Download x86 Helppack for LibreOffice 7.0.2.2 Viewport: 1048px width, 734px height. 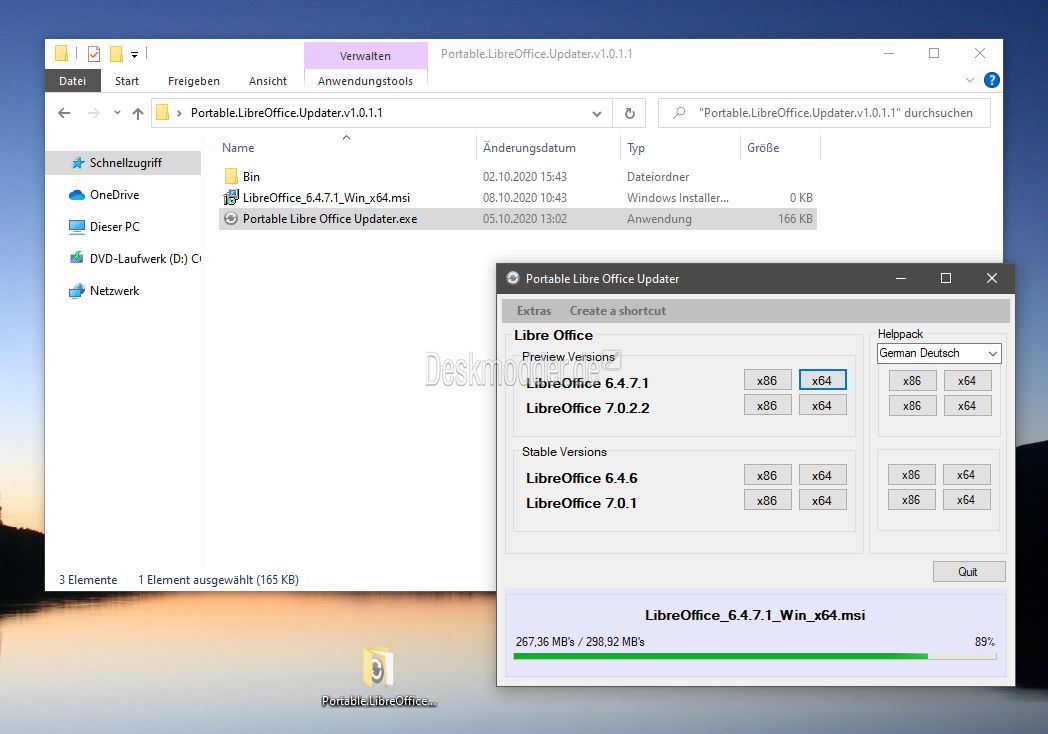click(912, 405)
